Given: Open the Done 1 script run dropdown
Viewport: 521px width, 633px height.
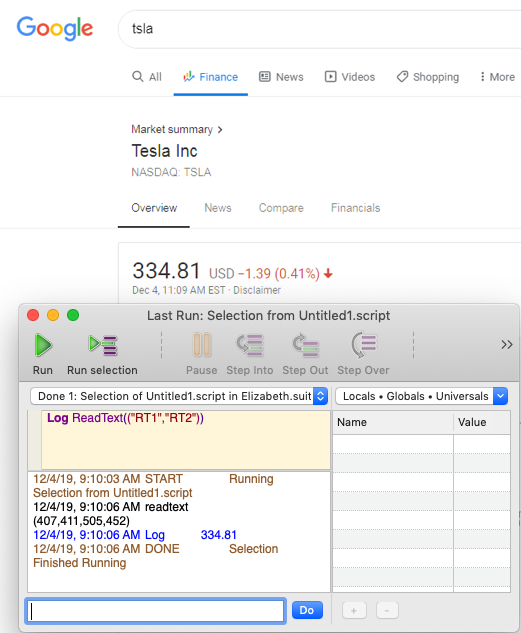Looking at the screenshot, I should [x=179, y=396].
